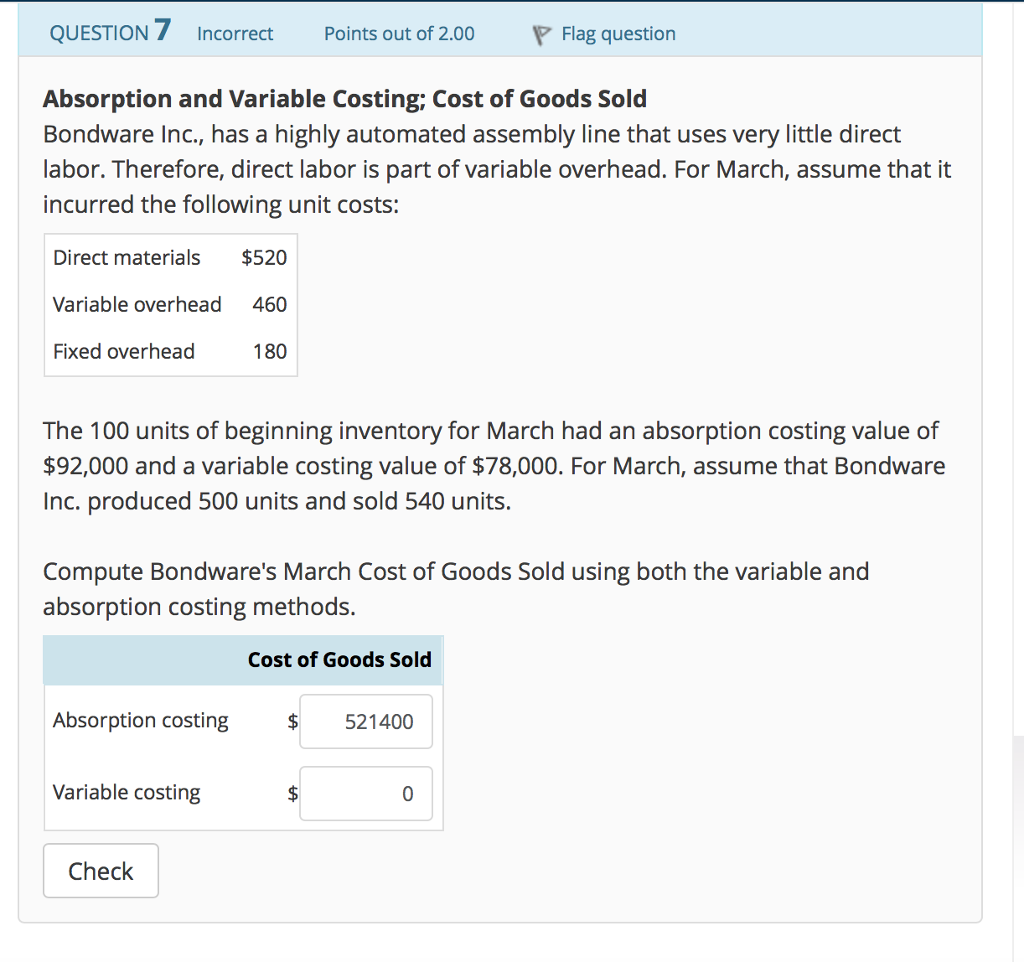Select the Flag question link
Viewport: 1024px width, 962px height.
pyautogui.click(x=617, y=33)
